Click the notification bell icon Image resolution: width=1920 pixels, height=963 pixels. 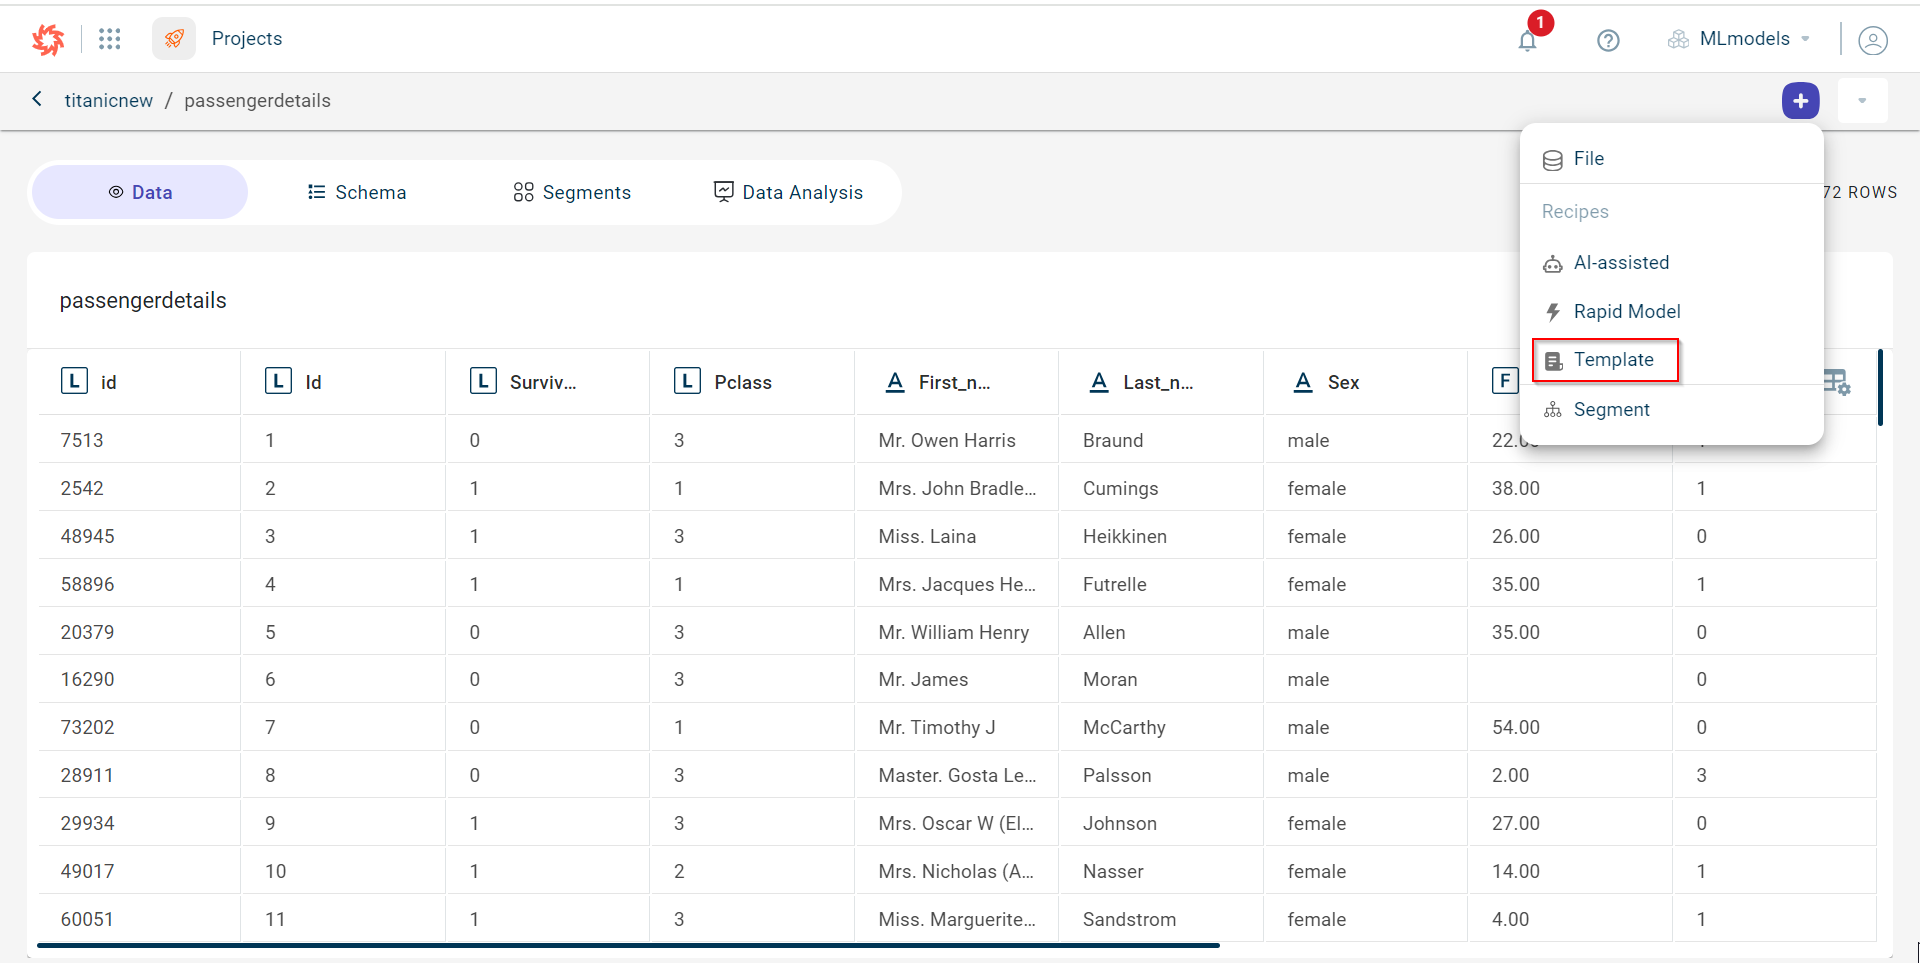[x=1527, y=40]
